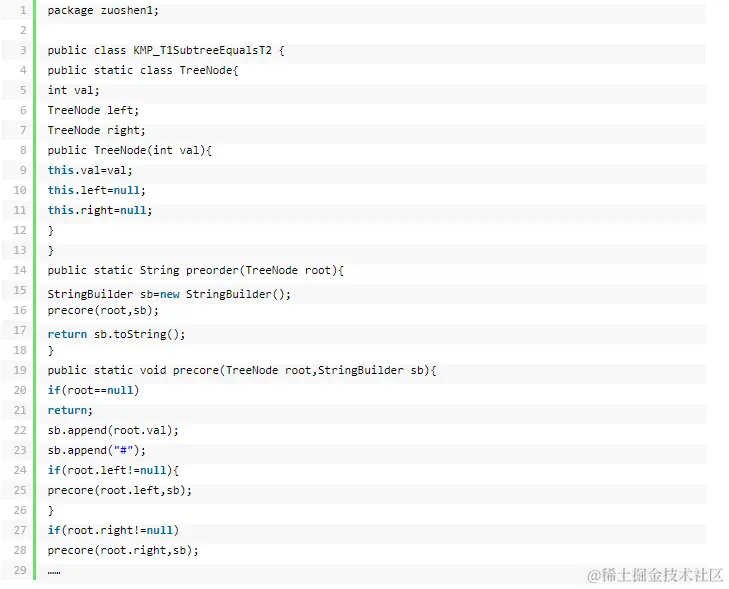Click the 'if(root.right!=null)' condition line
The width and height of the screenshot is (729, 589).
[x=113, y=530]
